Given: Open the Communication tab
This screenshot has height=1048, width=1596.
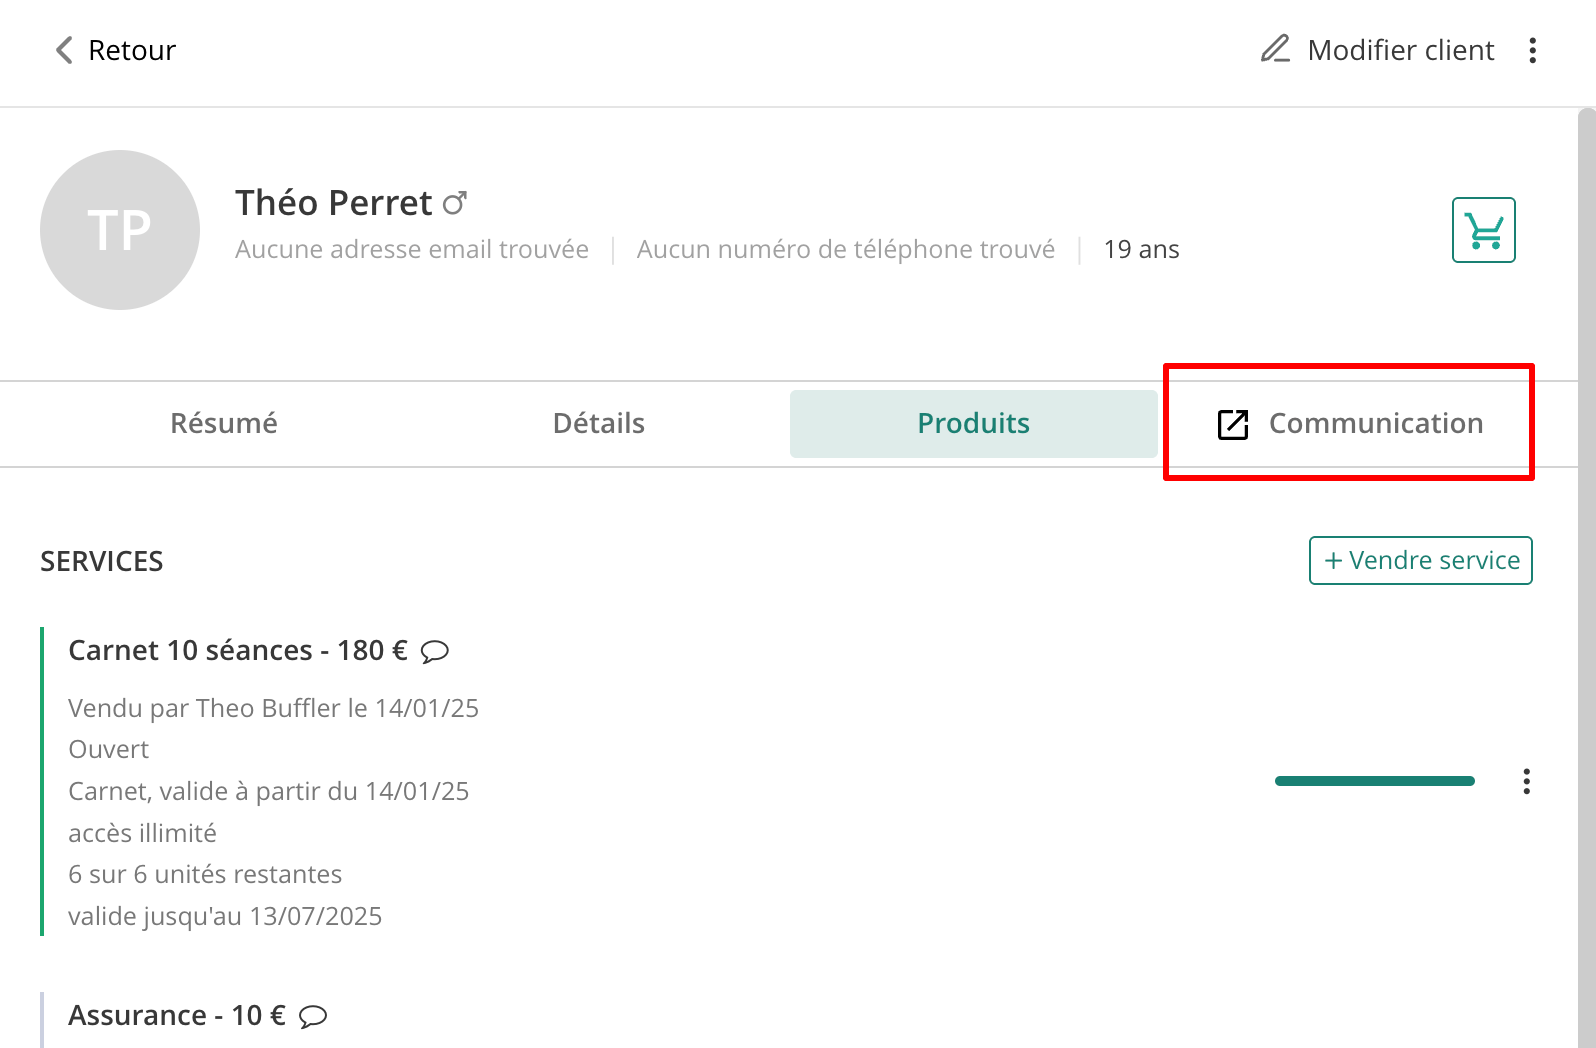Looking at the screenshot, I should (x=1349, y=424).
